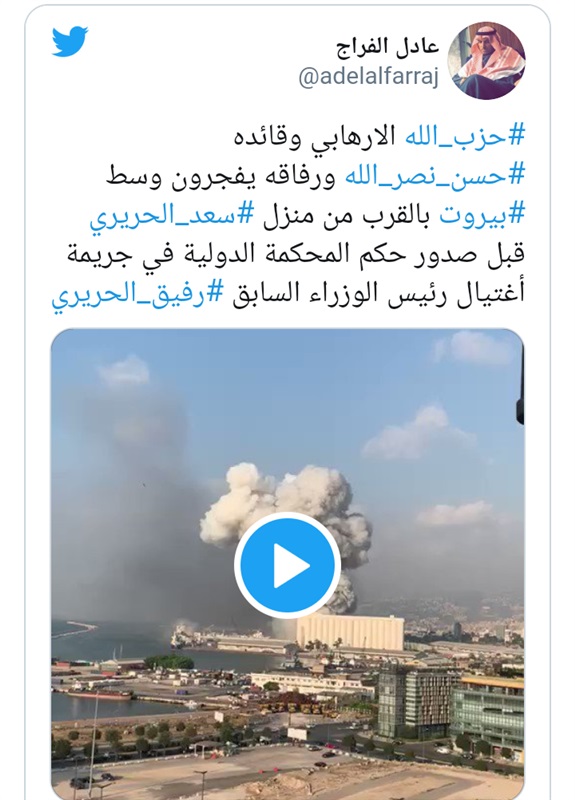Click the sky cloud in the video's upper right
Screen dimensions: 575x800
tap(474, 348)
